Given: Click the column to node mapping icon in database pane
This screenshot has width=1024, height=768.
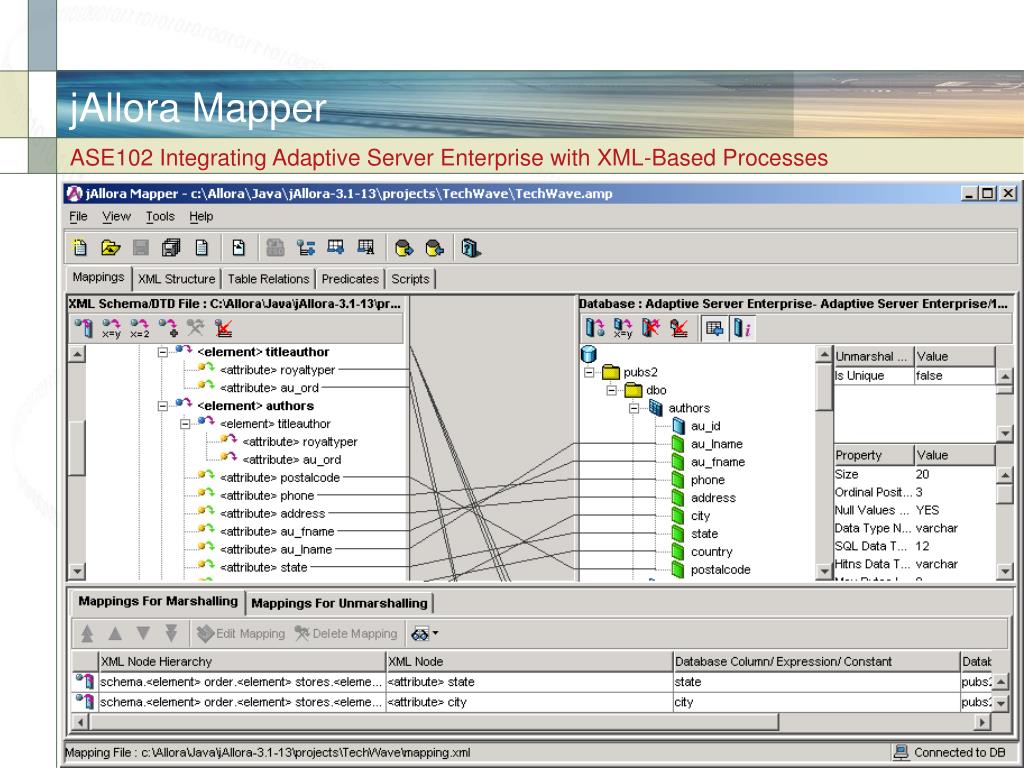Looking at the screenshot, I should (595, 328).
